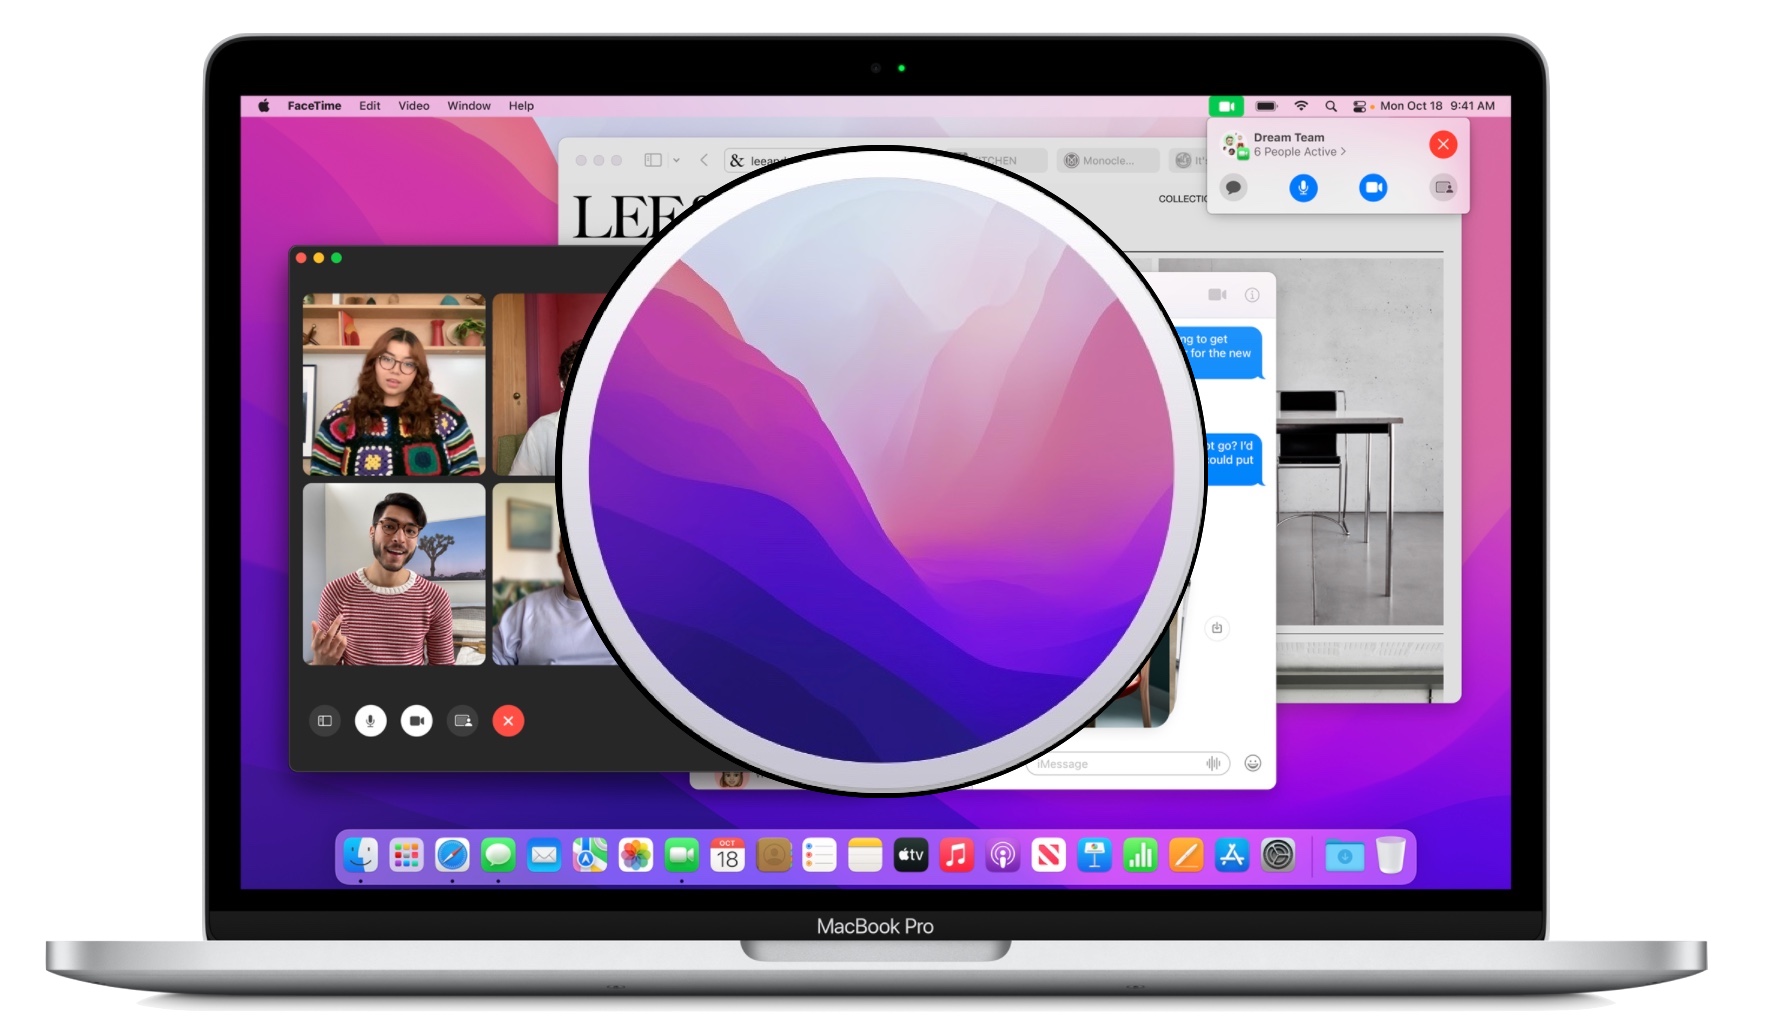Open conversation info in the Messages window

point(1252,295)
